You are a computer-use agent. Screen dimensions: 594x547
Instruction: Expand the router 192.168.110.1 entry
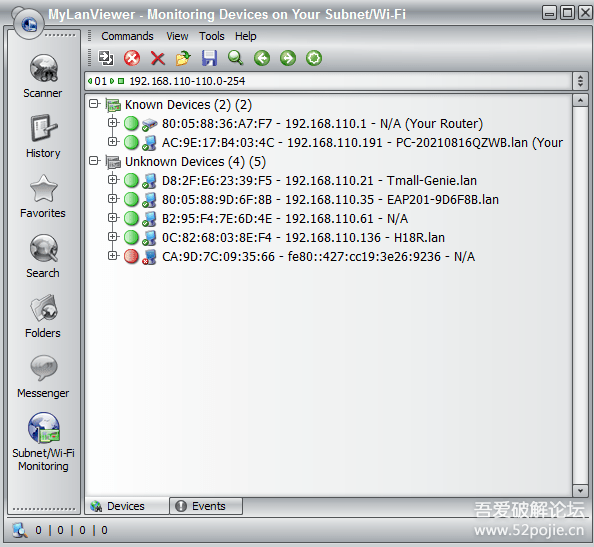pyautogui.click(x=112, y=123)
